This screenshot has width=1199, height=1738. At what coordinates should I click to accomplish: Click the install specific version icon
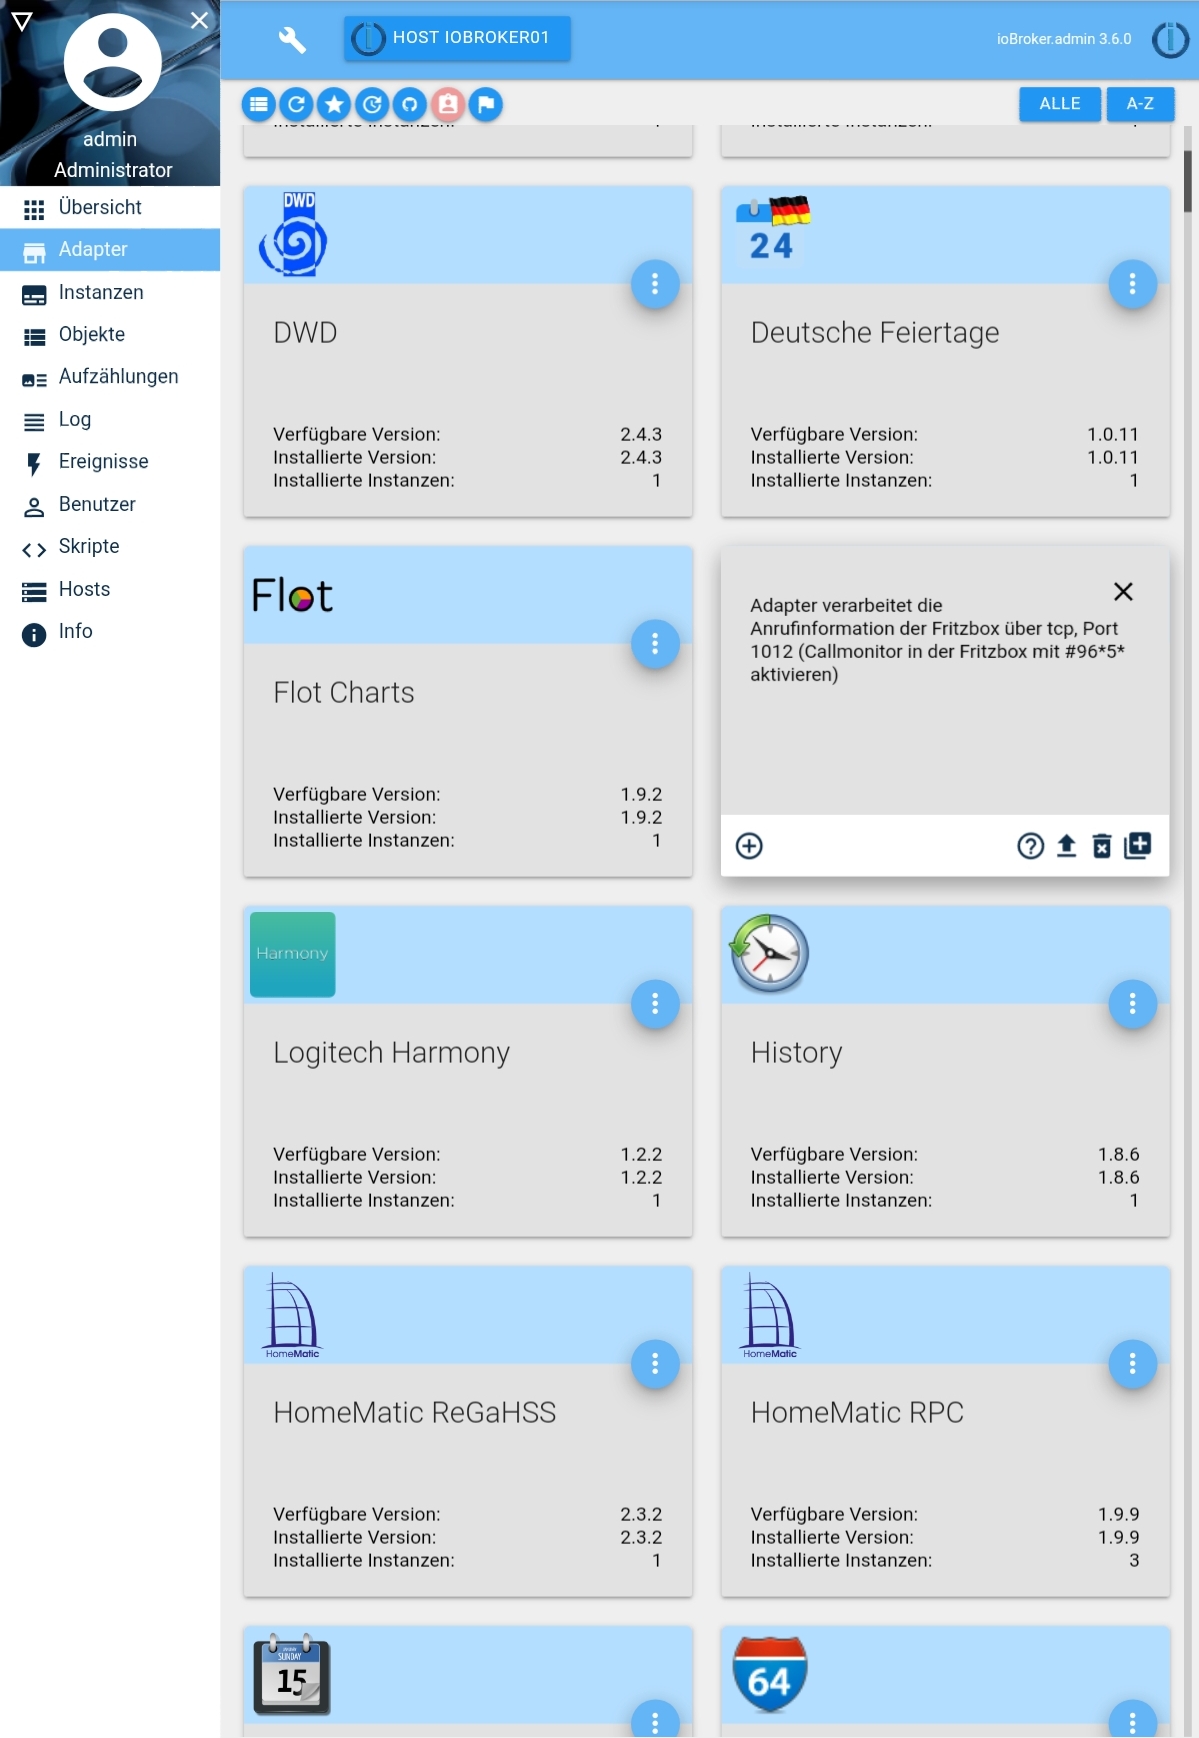[1138, 846]
